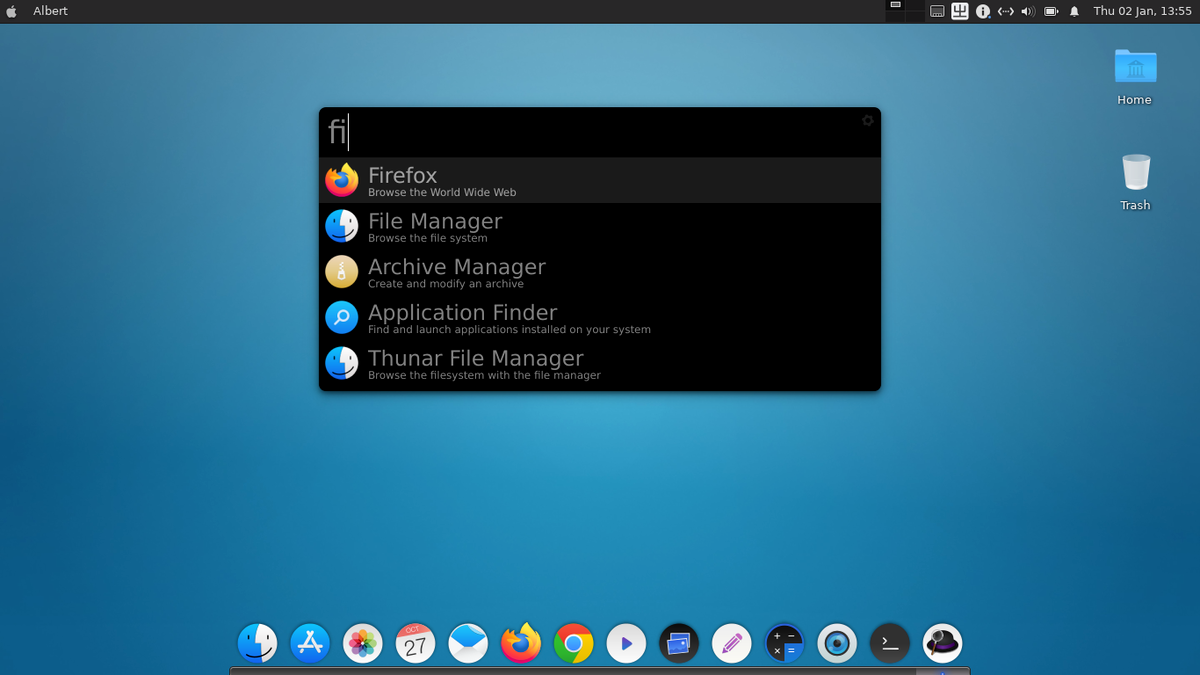Click the Thunar File Manager result icon
The width and height of the screenshot is (1200, 675).
(x=342, y=364)
